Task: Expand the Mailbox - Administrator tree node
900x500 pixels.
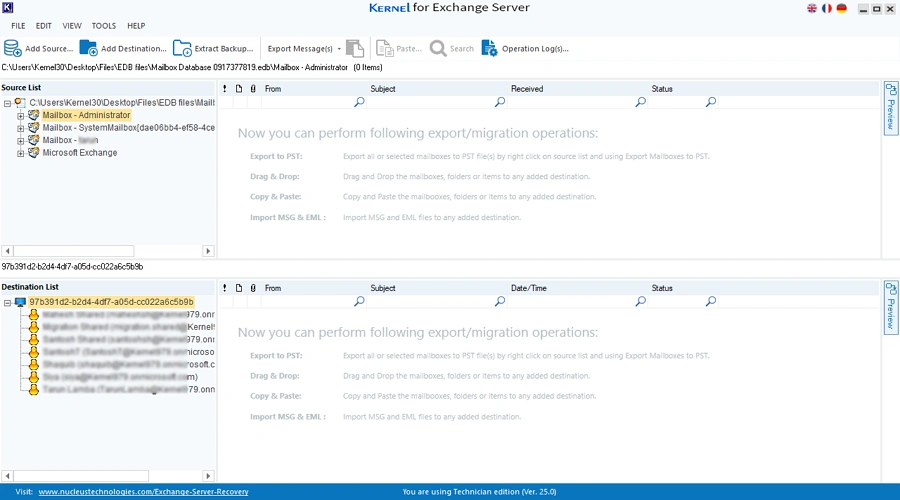Action: (x=20, y=115)
